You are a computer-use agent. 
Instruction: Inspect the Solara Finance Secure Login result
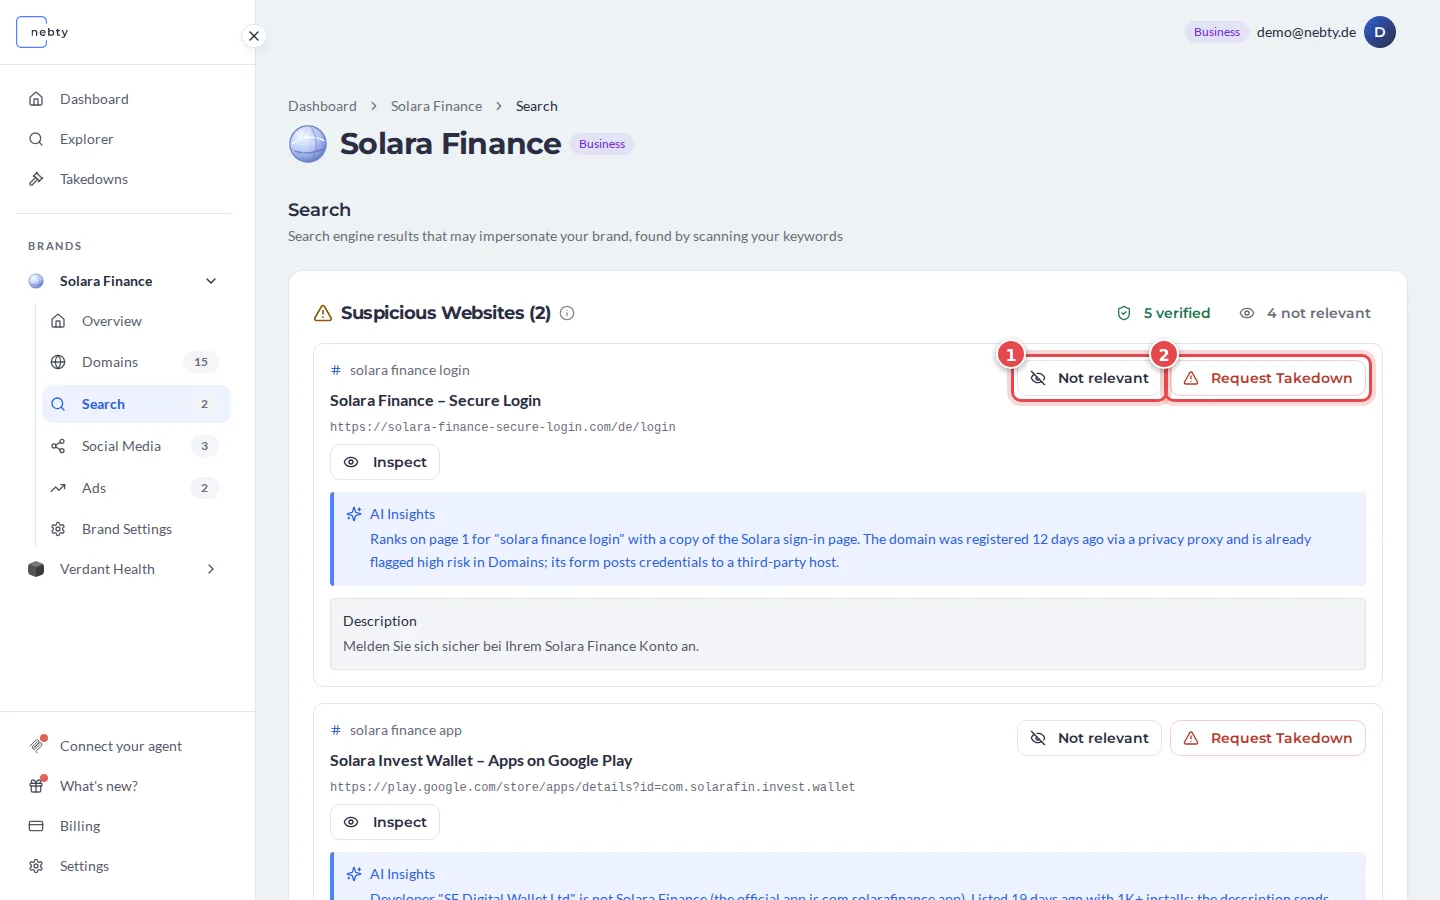coord(385,462)
